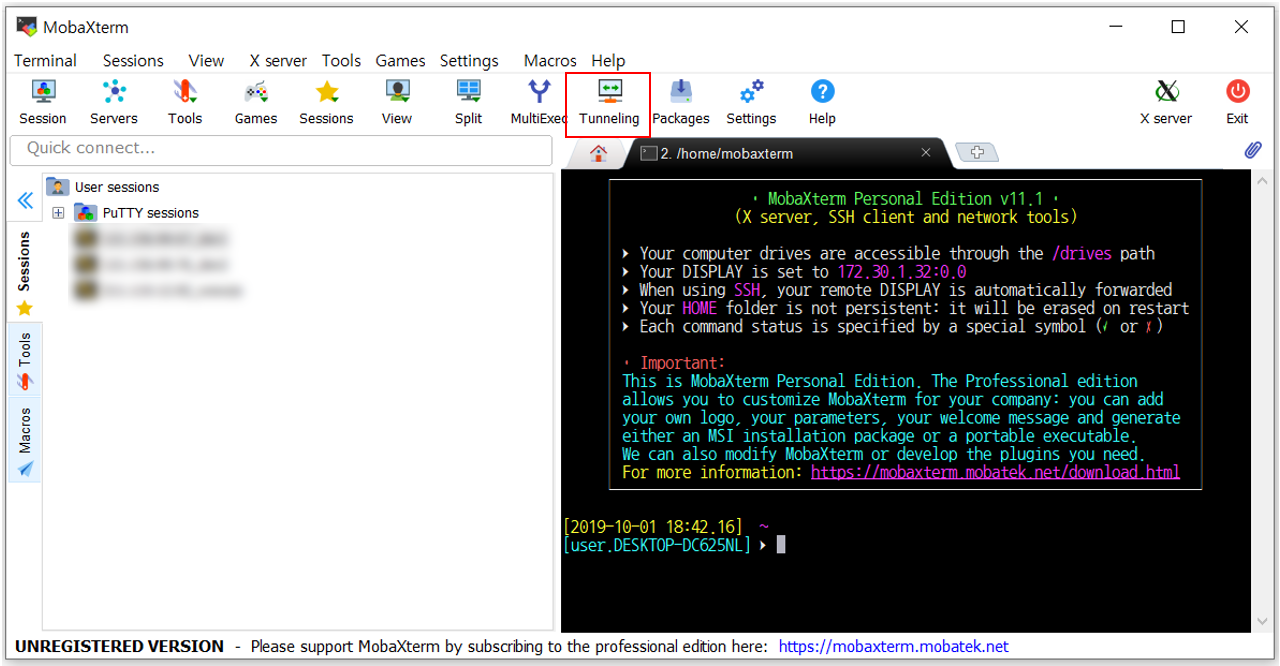Go to the Home tab house icon
The height and width of the screenshot is (666, 1280).
(x=598, y=153)
